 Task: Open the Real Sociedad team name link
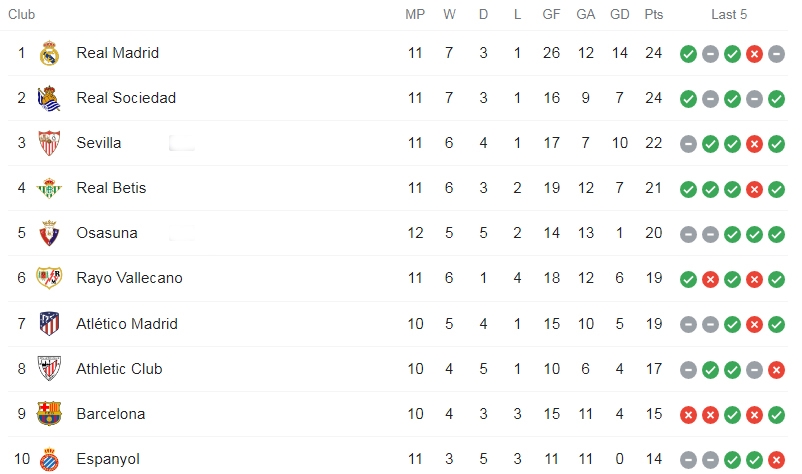point(126,98)
